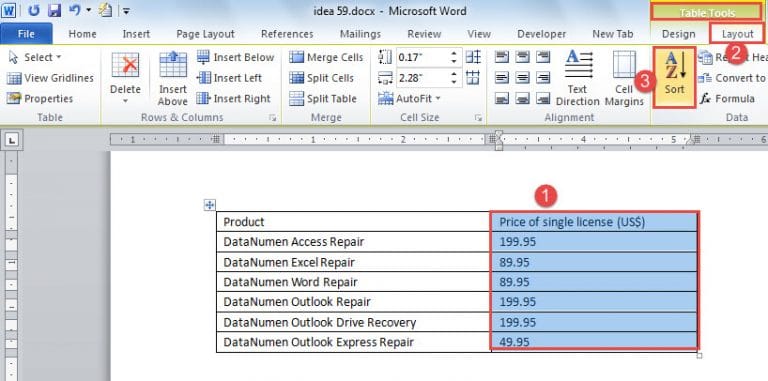Toggle View Gridlines
The width and height of the screenshot is (768, 381).
(50, 78)
